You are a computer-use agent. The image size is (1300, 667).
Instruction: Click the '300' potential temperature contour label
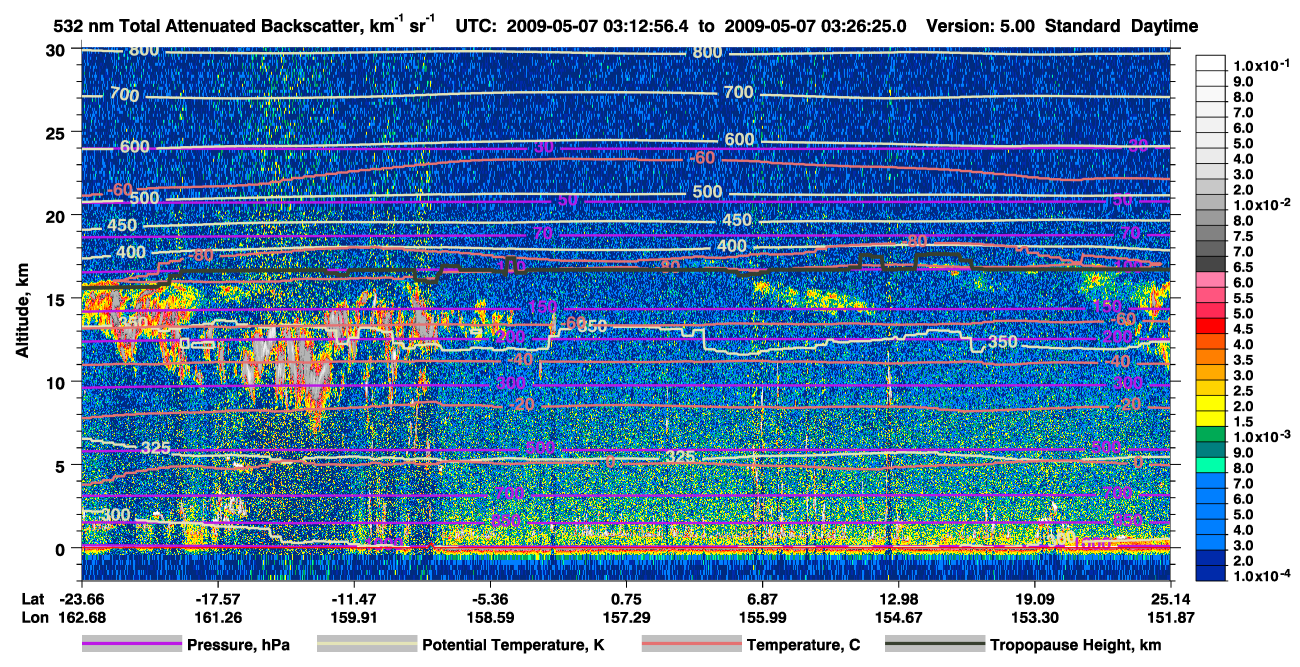tap(115, 515)
